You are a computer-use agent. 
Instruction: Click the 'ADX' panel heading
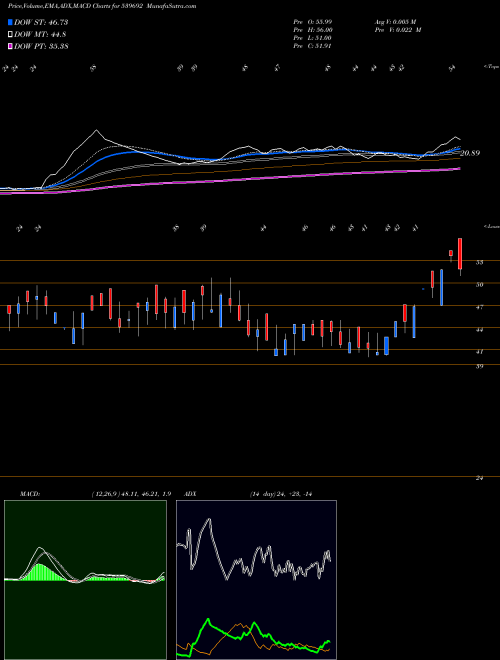191,494
